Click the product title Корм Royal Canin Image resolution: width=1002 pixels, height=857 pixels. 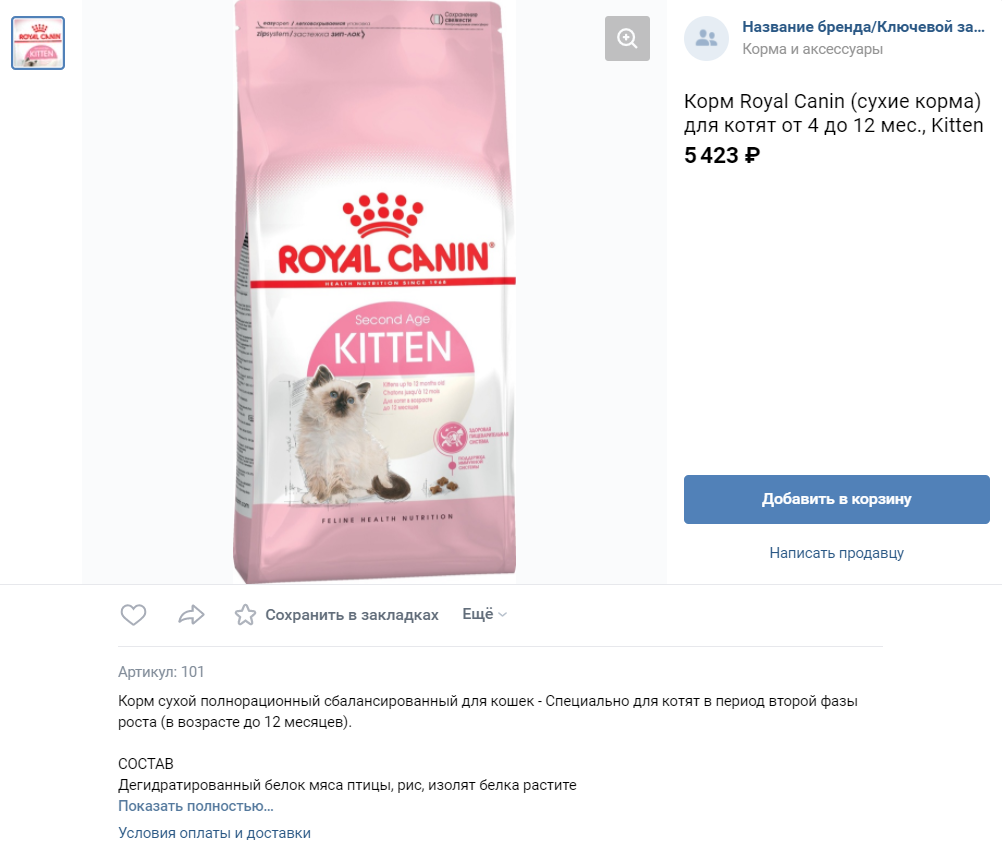[x=833, y=113]
